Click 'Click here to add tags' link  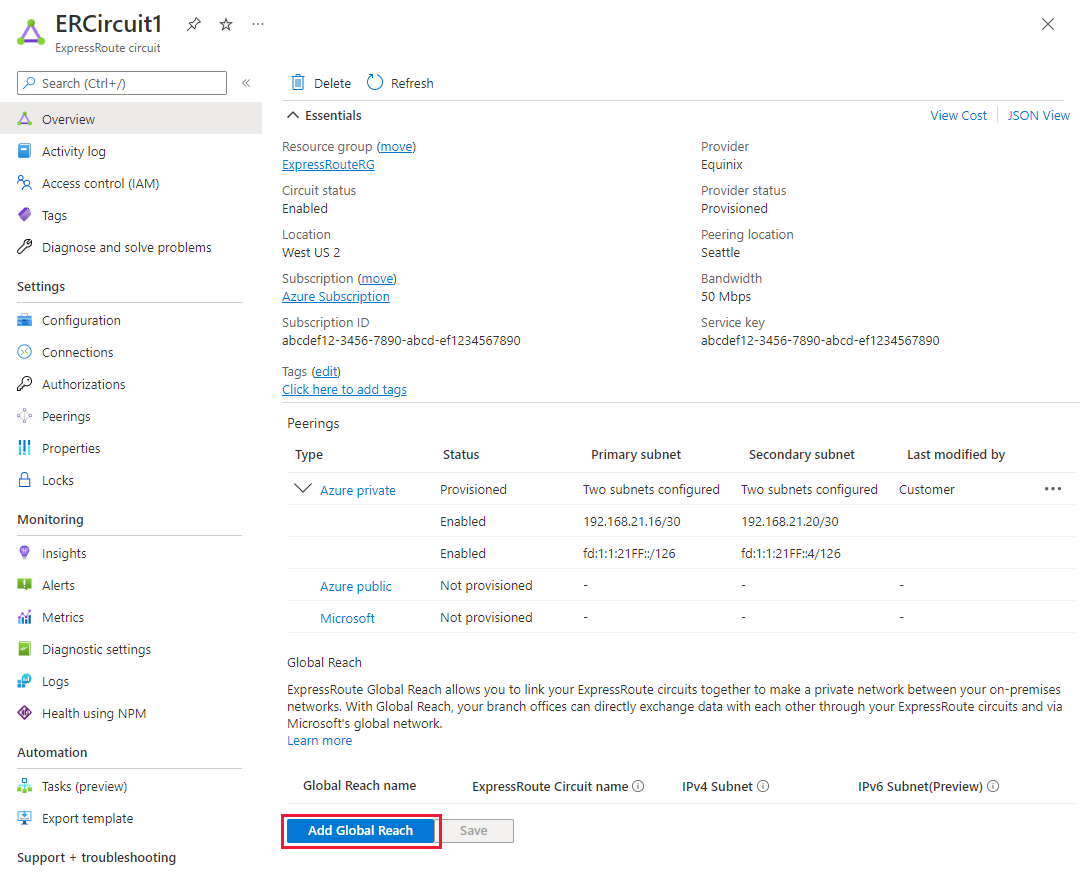[x=344, y=389]
